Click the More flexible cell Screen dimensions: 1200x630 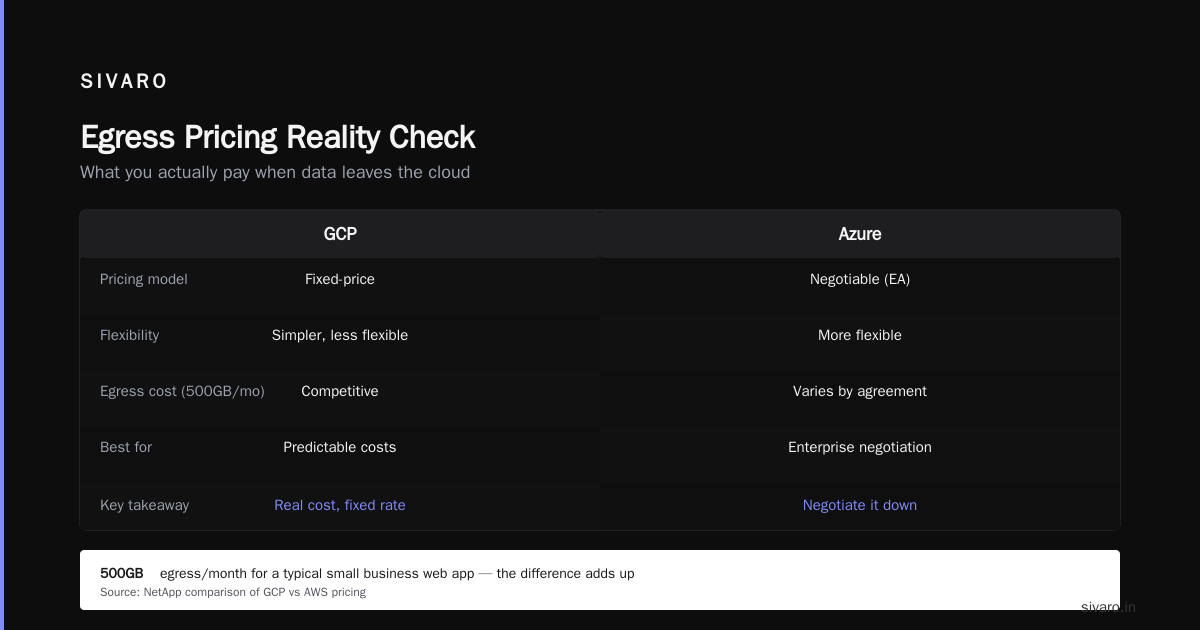(860, 335)
